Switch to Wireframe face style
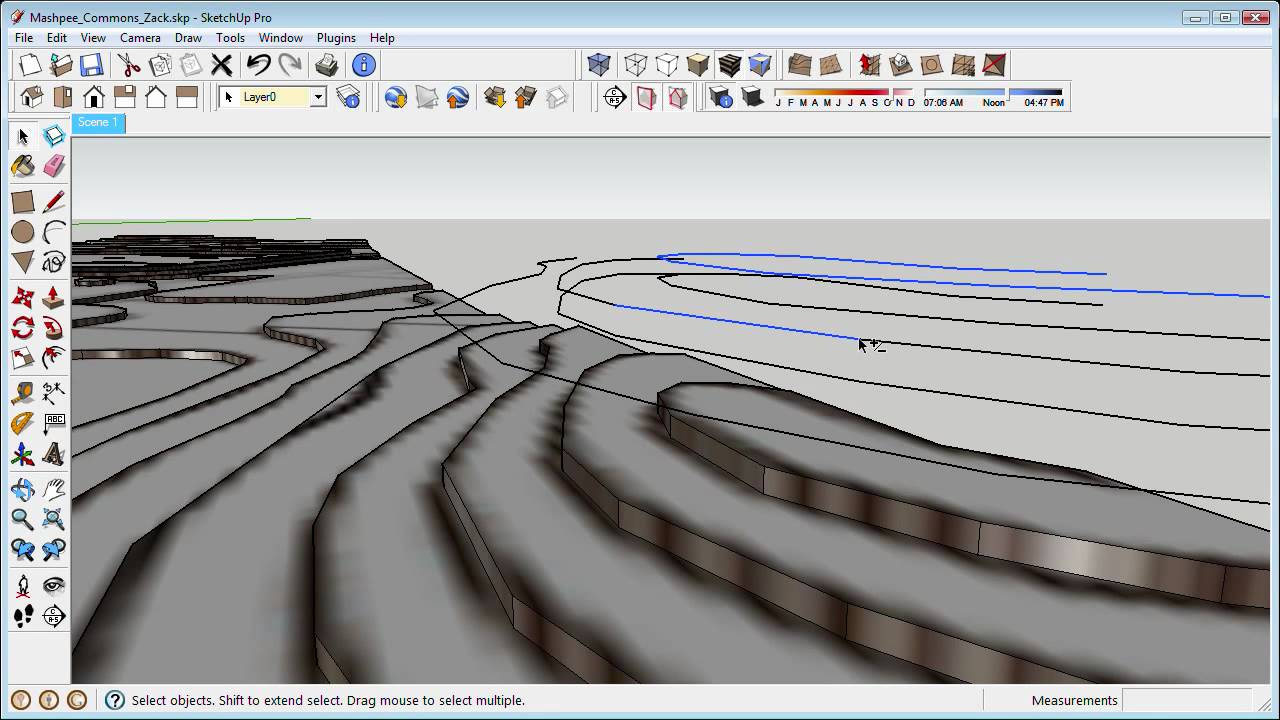The height and width of the screenshot is (720, 1280). pyautogui.click(x=636, y=65)
